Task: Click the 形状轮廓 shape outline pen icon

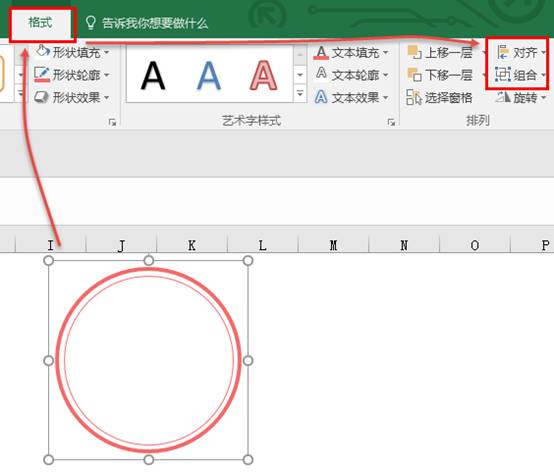Action: [42, 75]
